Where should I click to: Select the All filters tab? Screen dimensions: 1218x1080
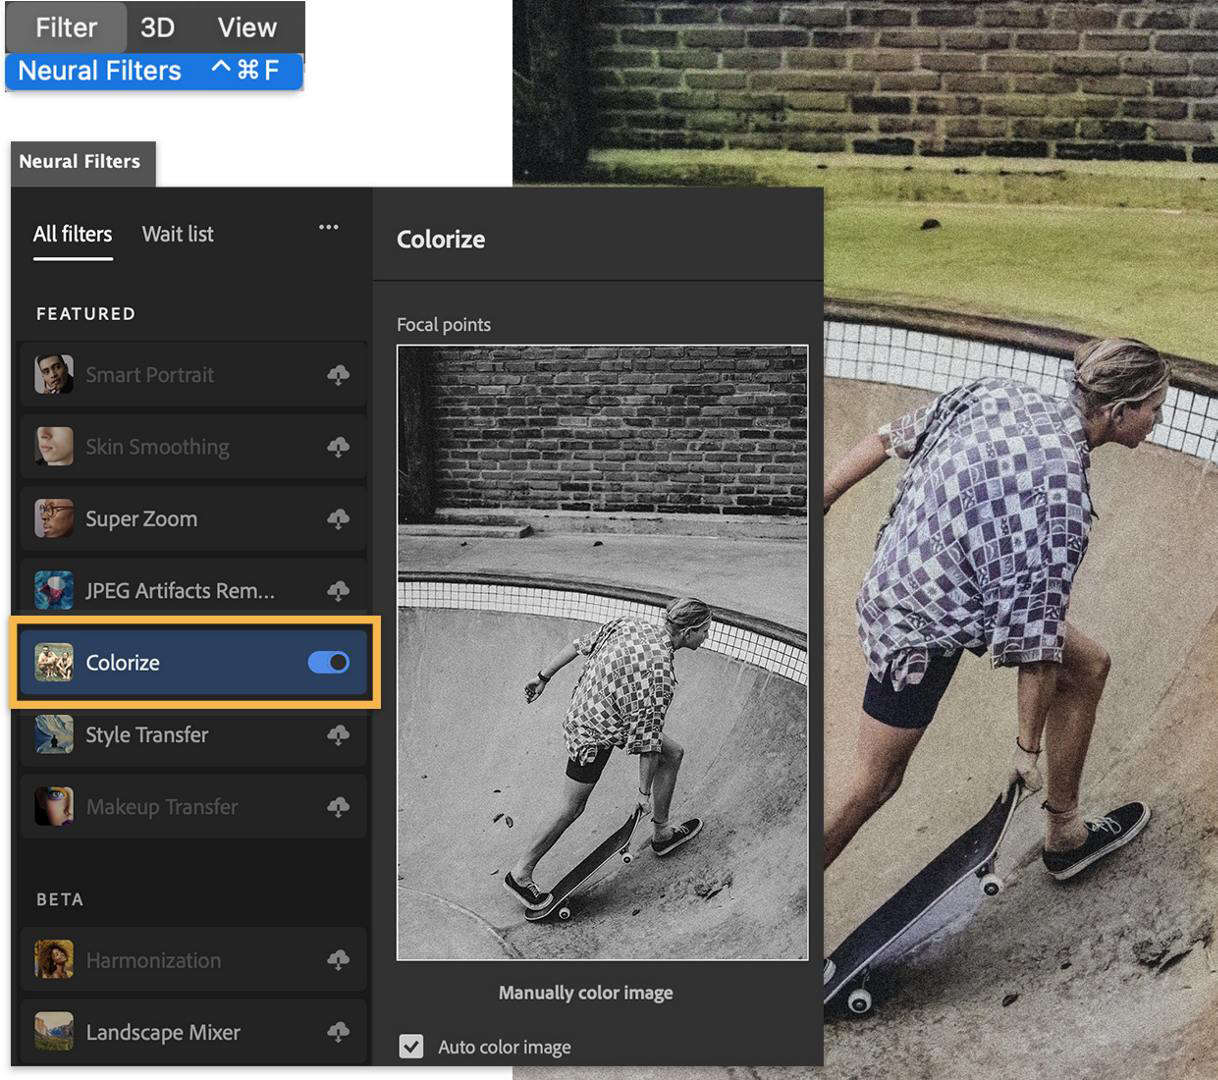71,234
